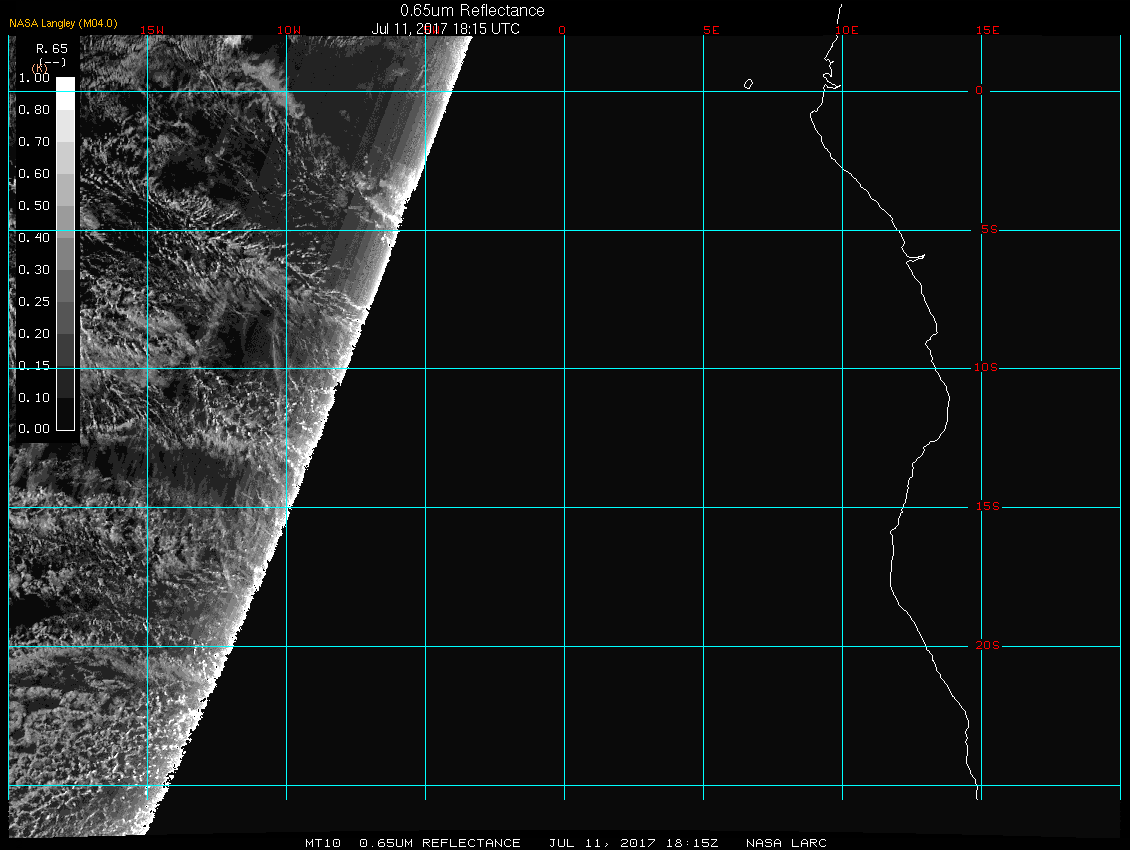Click "0.65UM REFLECTANCE" in the bottom caption
The width and height of the screenshot is (1130, 850).
(x=440, y=843)
